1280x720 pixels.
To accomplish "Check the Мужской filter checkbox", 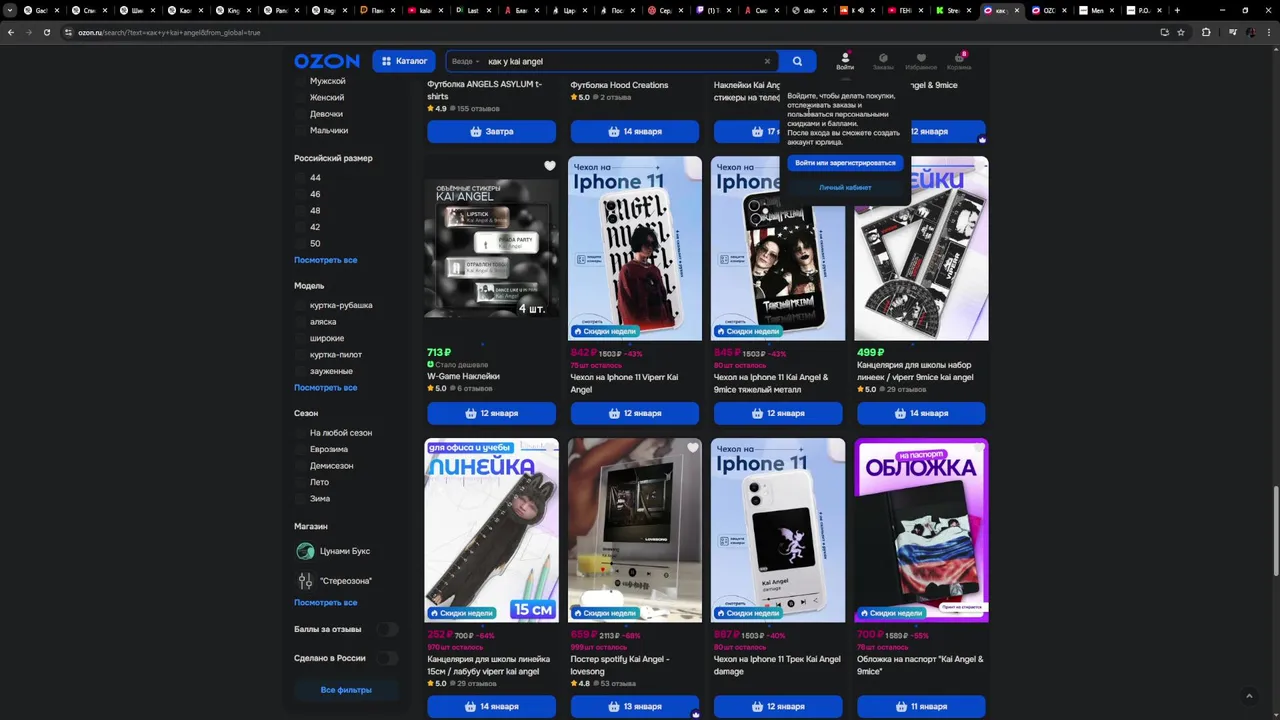I will [300, 81].
